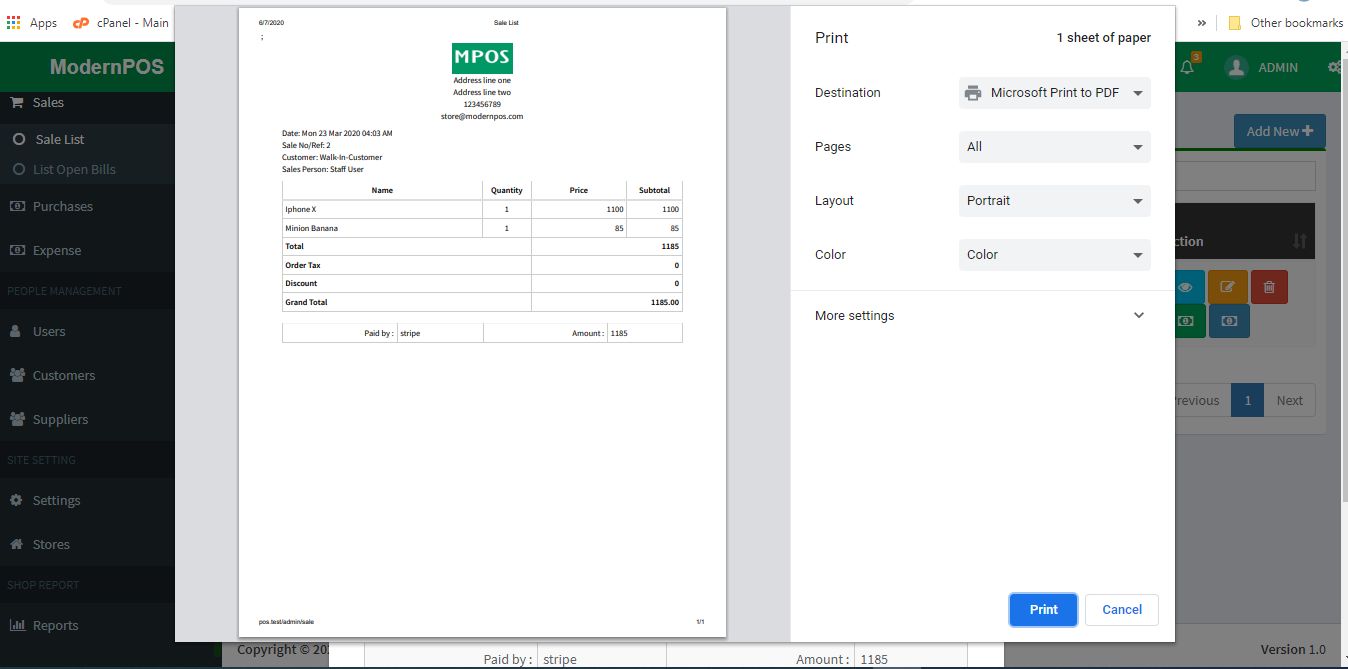Image resolution: width=1348 pixels, height=669 pixels.
Task: Click the Settings gear icon in sidebar
Action: tap(16, 500)
